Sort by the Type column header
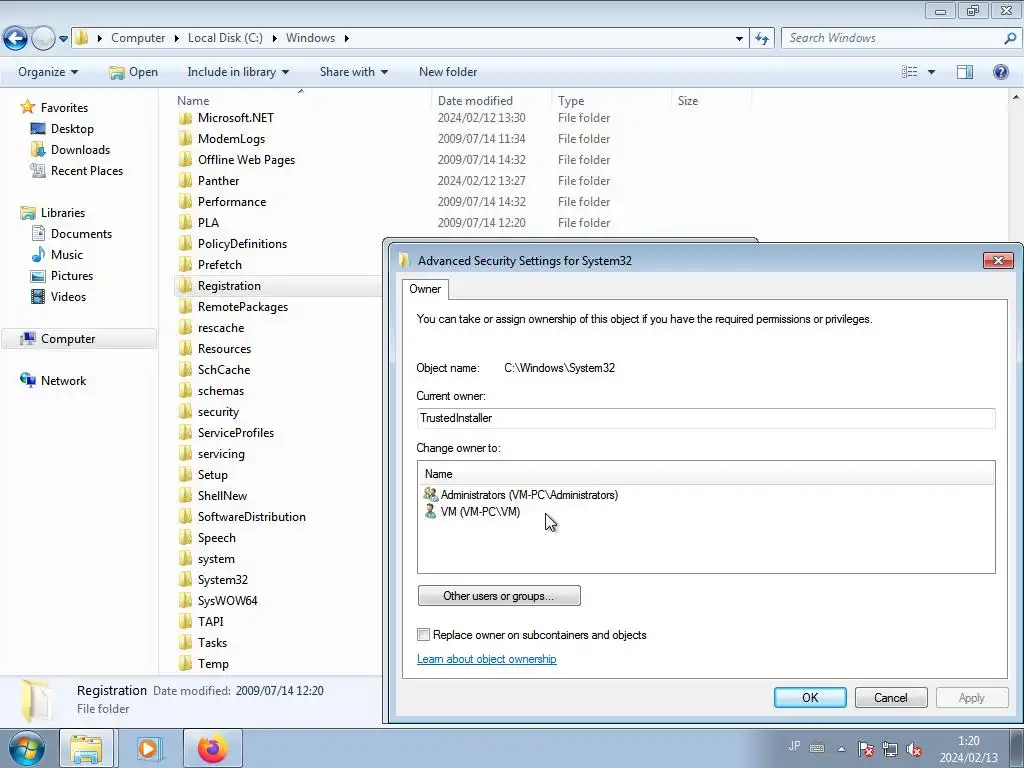The height and width of the screenshot is (768, 1024). [x=571, y=101]
